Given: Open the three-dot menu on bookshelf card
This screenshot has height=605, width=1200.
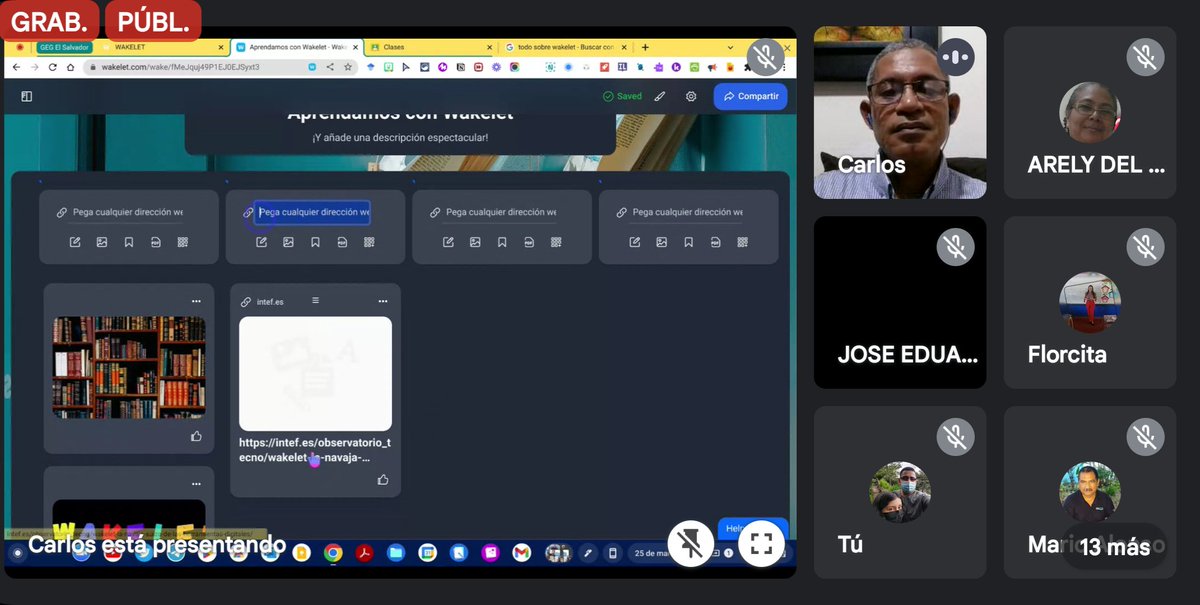Looking at the screenshot, I should [196, 301].
